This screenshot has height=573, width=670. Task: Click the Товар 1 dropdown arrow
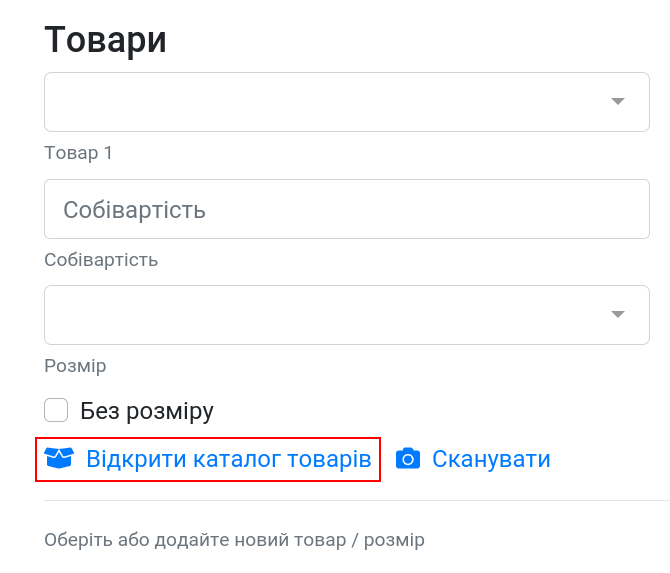pos(618,101)
